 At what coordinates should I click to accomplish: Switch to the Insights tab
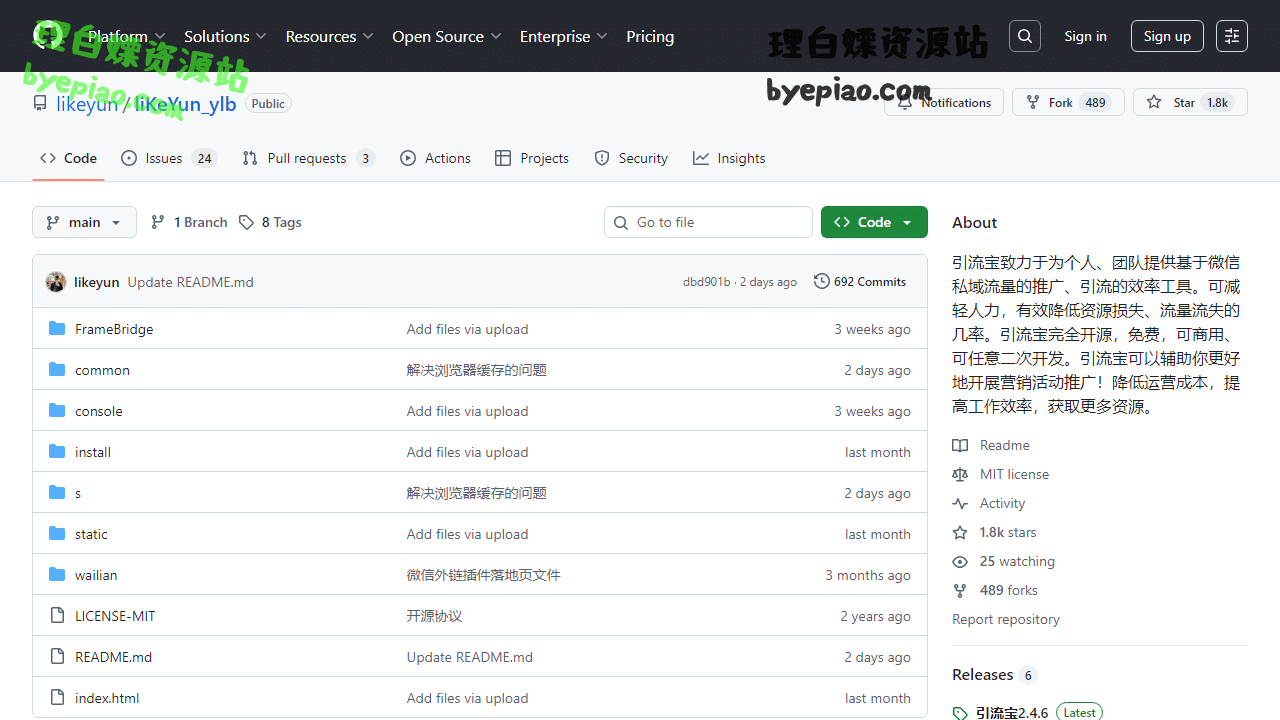click(729, 158)
